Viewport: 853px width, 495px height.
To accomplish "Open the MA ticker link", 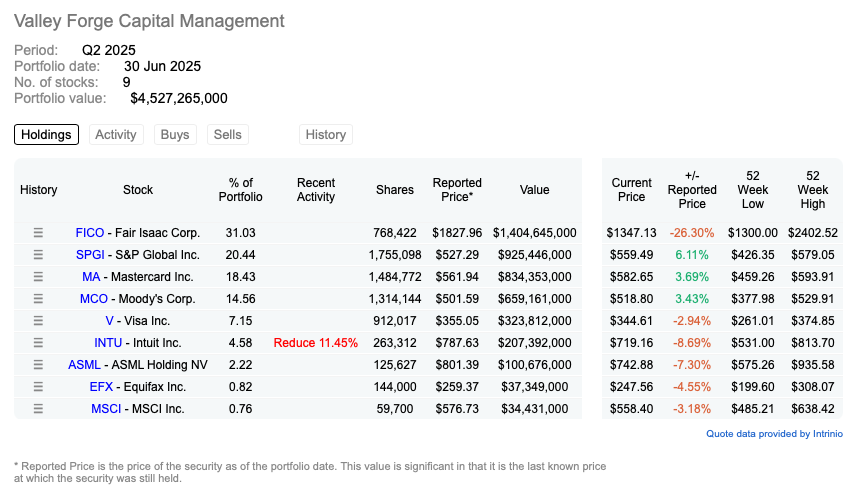I will (x=91, y=277).
